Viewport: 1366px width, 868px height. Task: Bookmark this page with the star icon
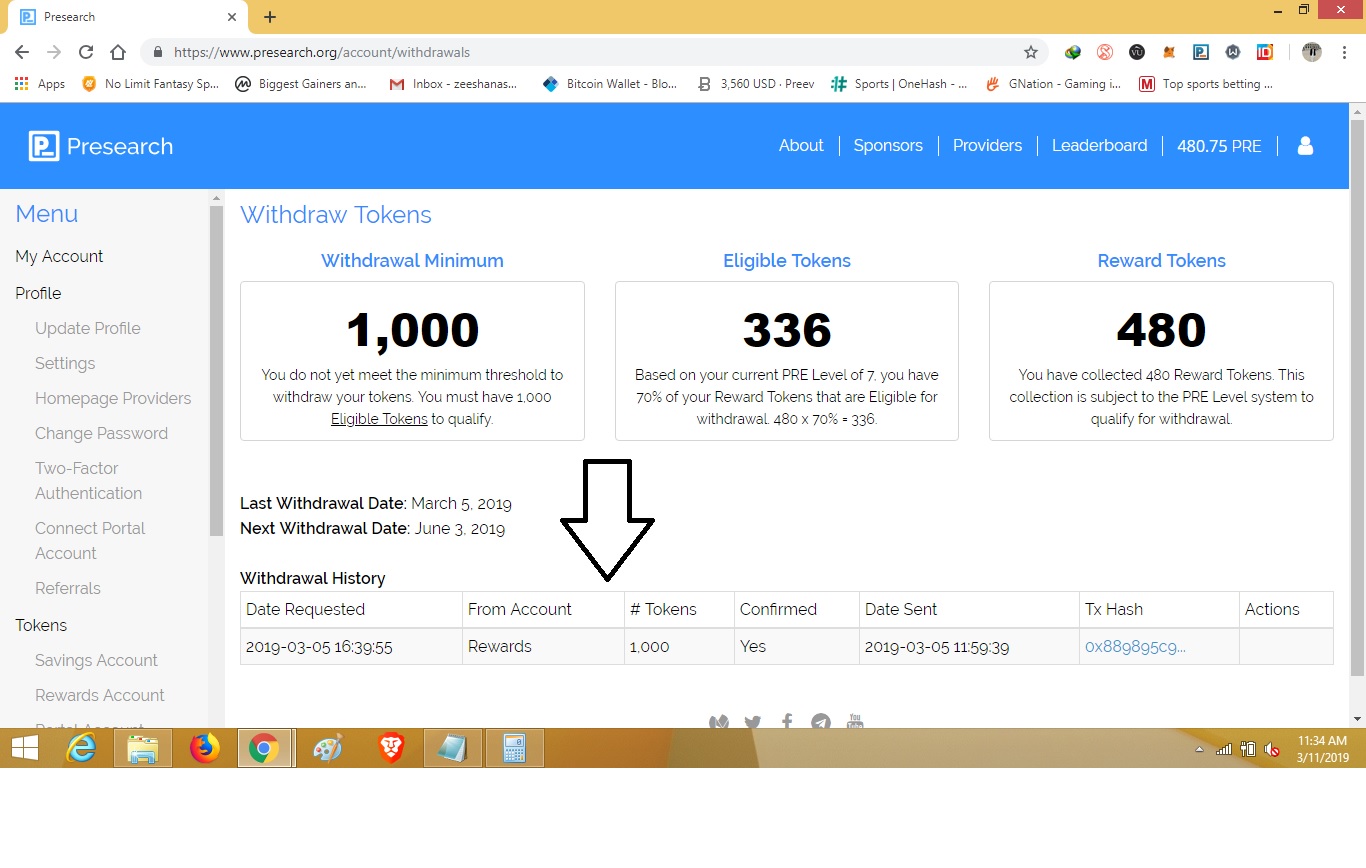[x=1031, y=52]
